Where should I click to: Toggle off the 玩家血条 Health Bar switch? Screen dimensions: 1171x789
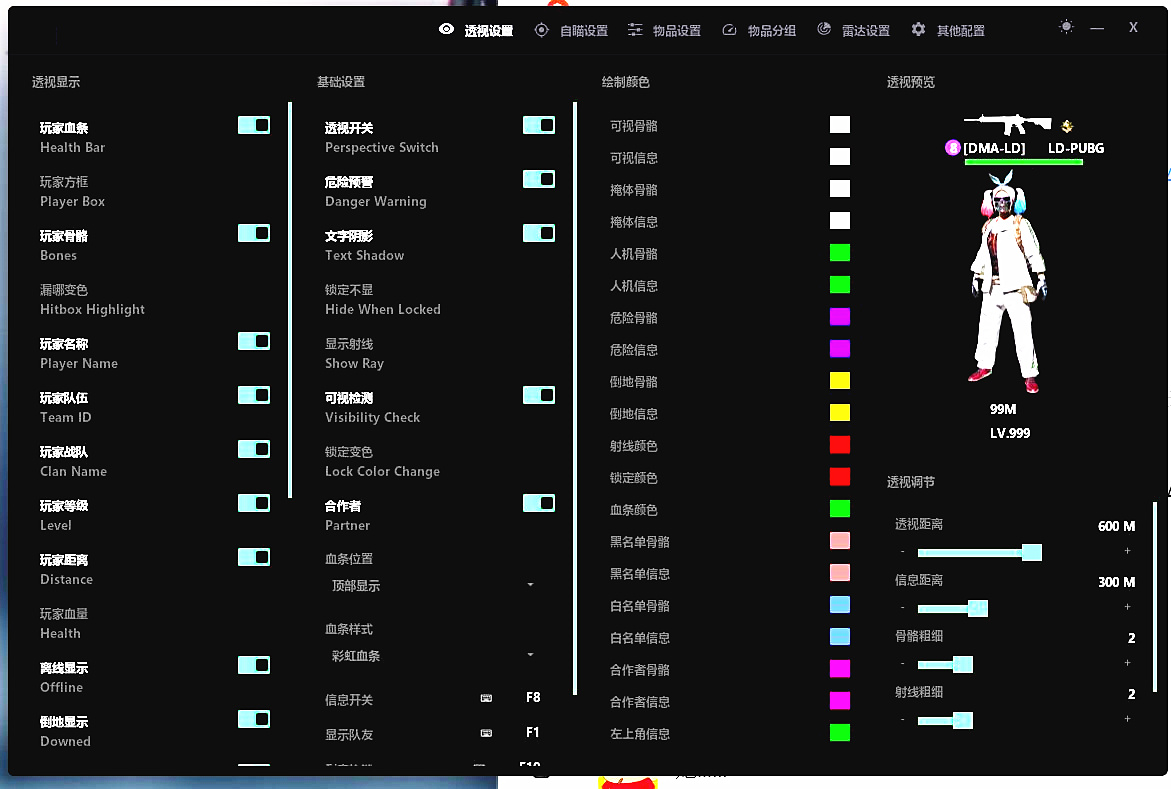255,125
